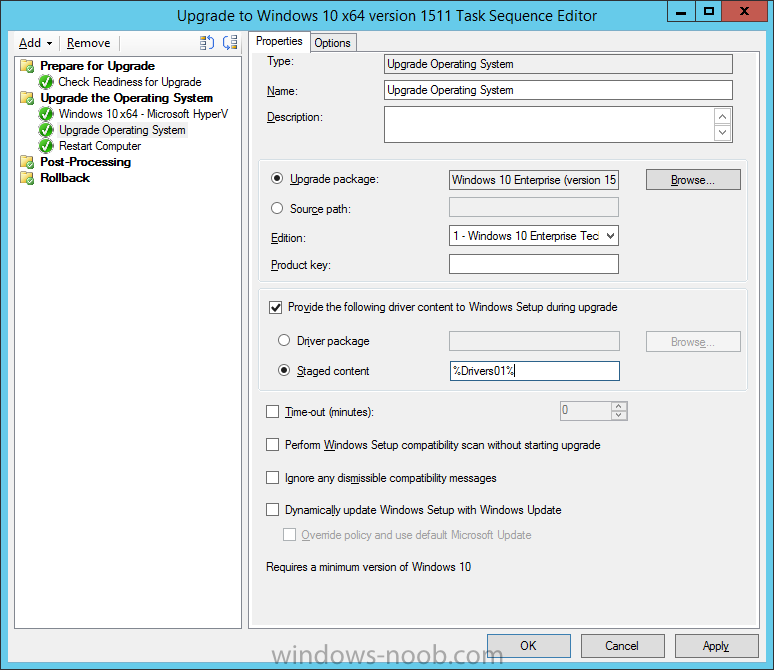The height and width of the screenshot is (670, 774).
Task: Click the Rollback folder icon
Action: pos(27,178)
